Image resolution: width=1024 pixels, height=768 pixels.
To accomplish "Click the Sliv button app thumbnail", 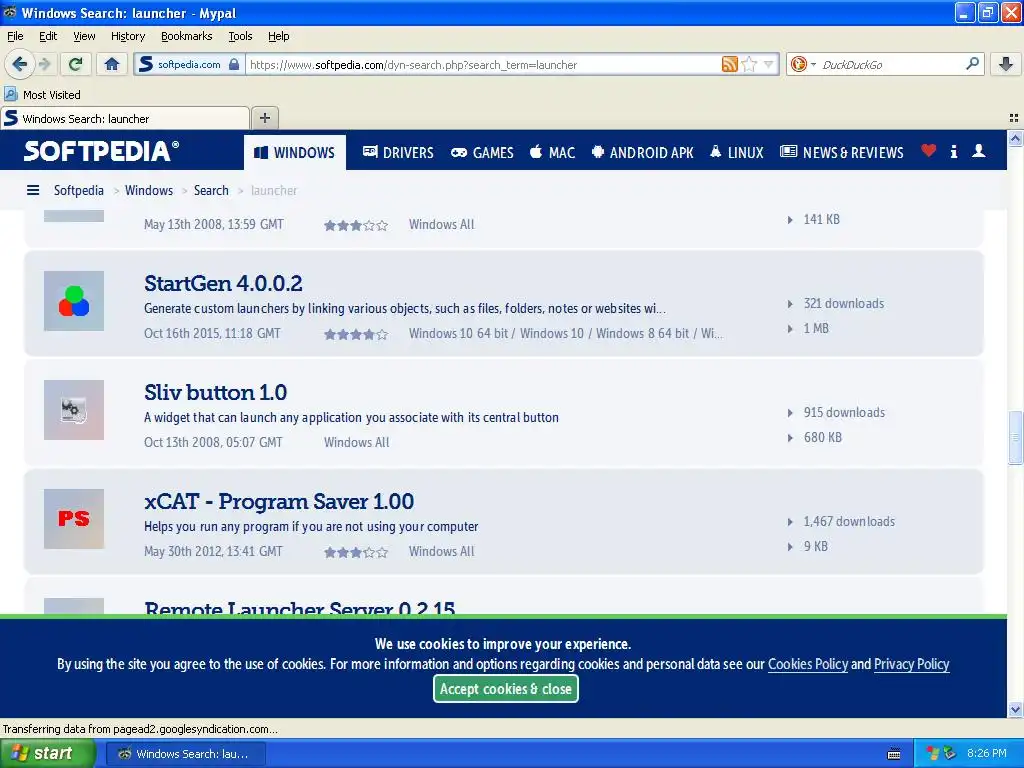I will point(74,409).
